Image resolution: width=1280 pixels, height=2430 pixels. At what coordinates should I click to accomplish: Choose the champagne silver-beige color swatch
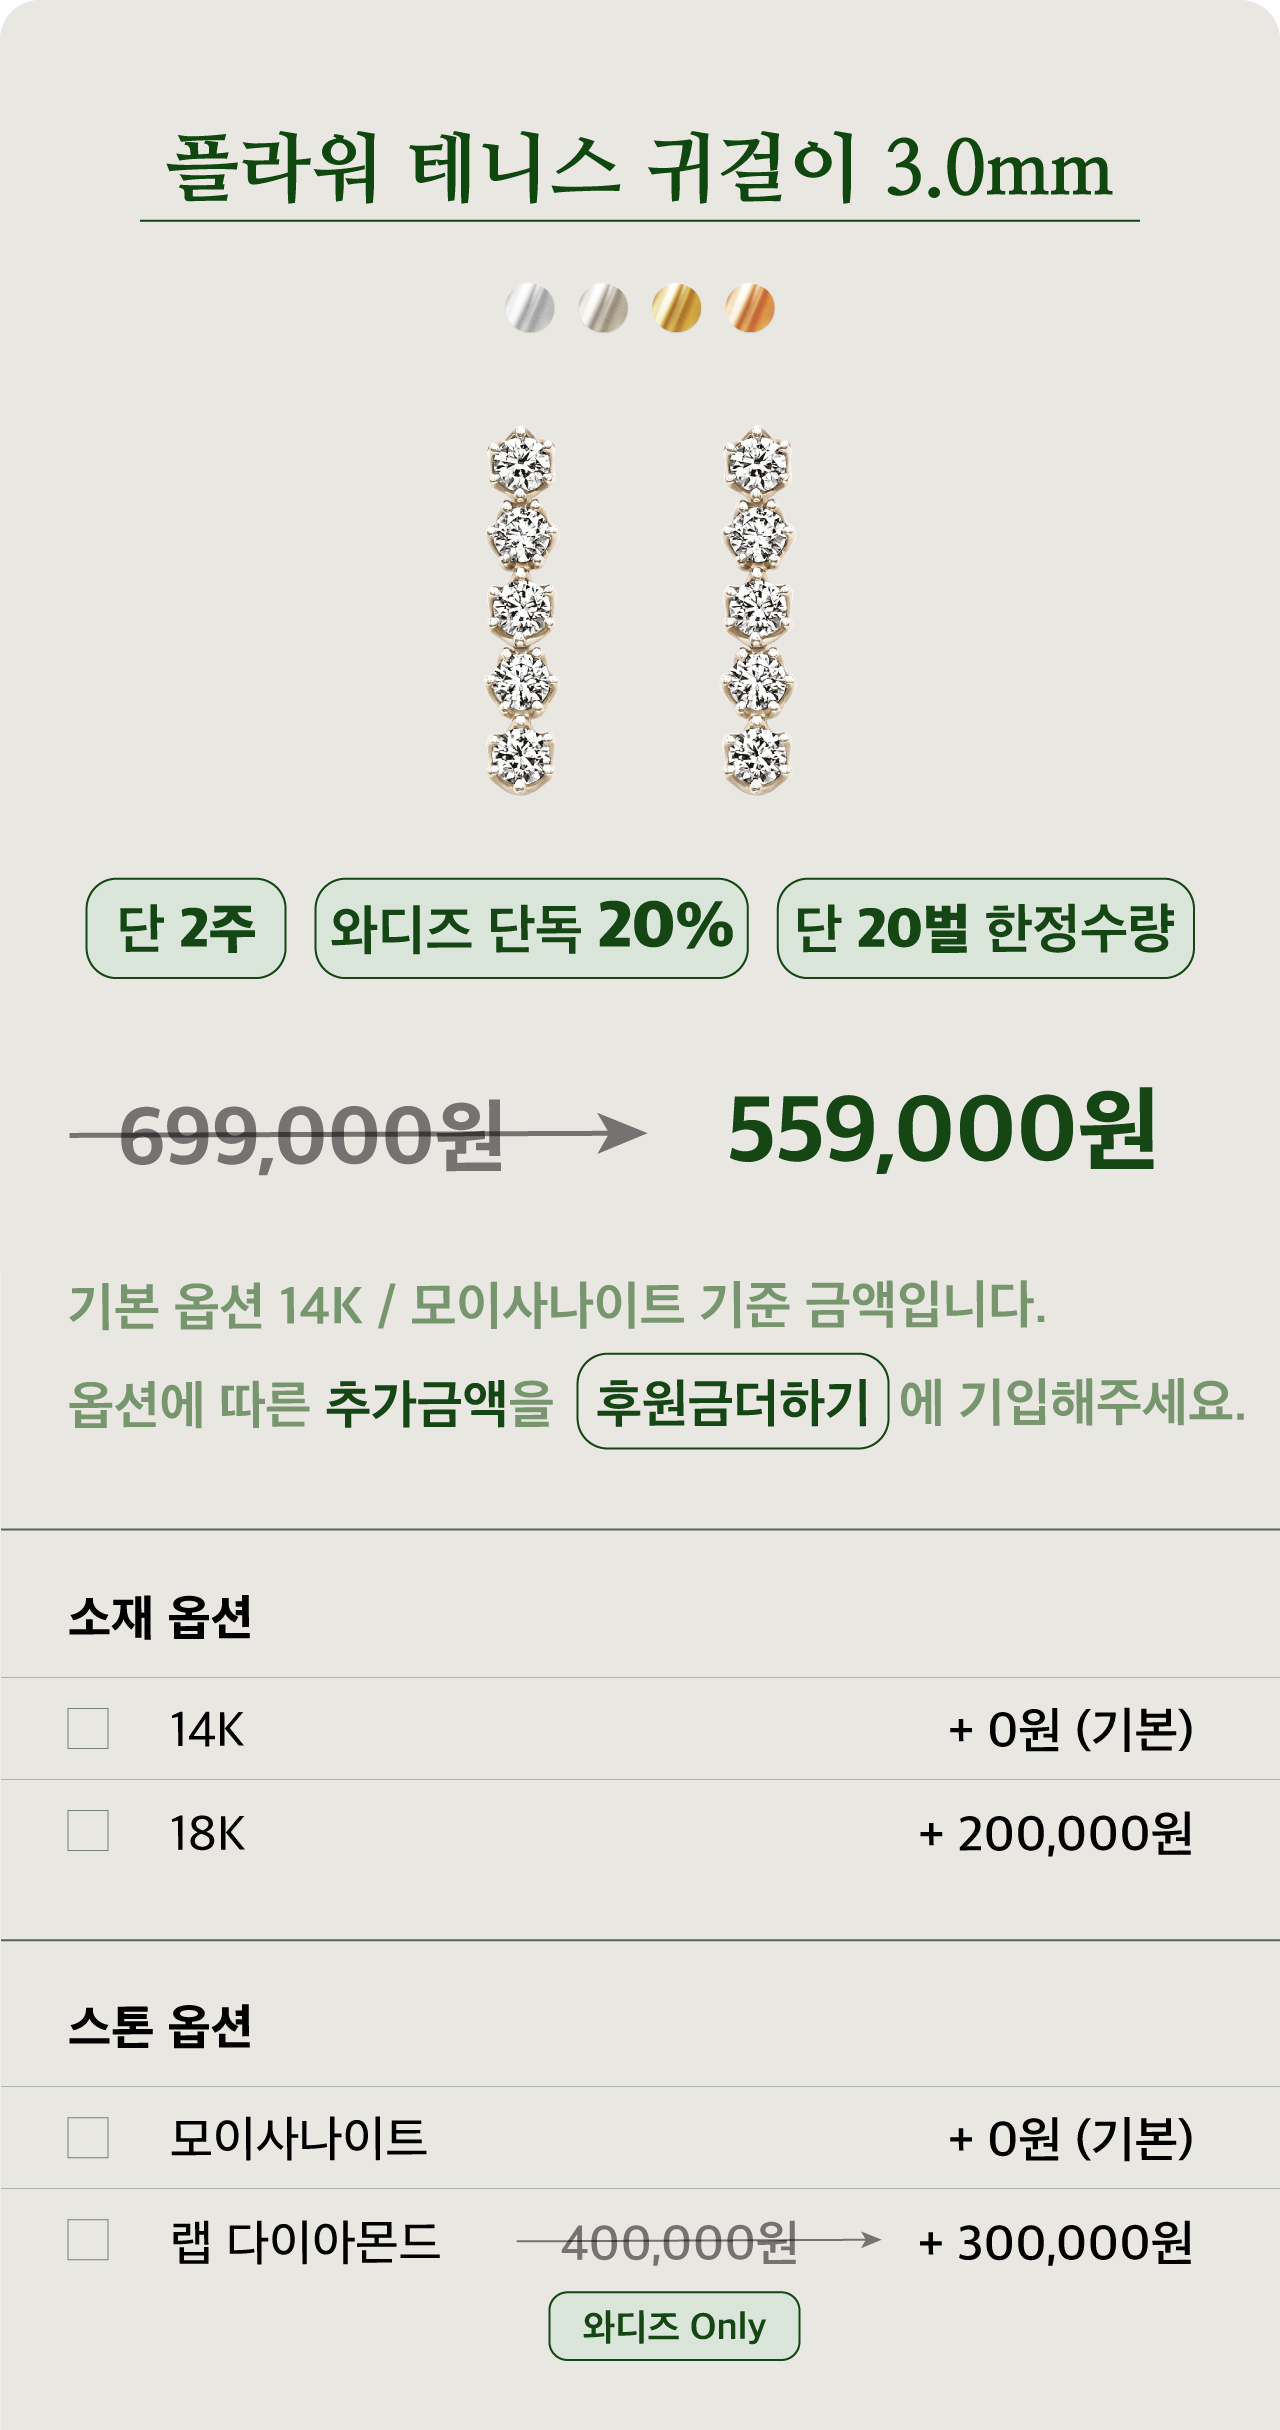603,308
